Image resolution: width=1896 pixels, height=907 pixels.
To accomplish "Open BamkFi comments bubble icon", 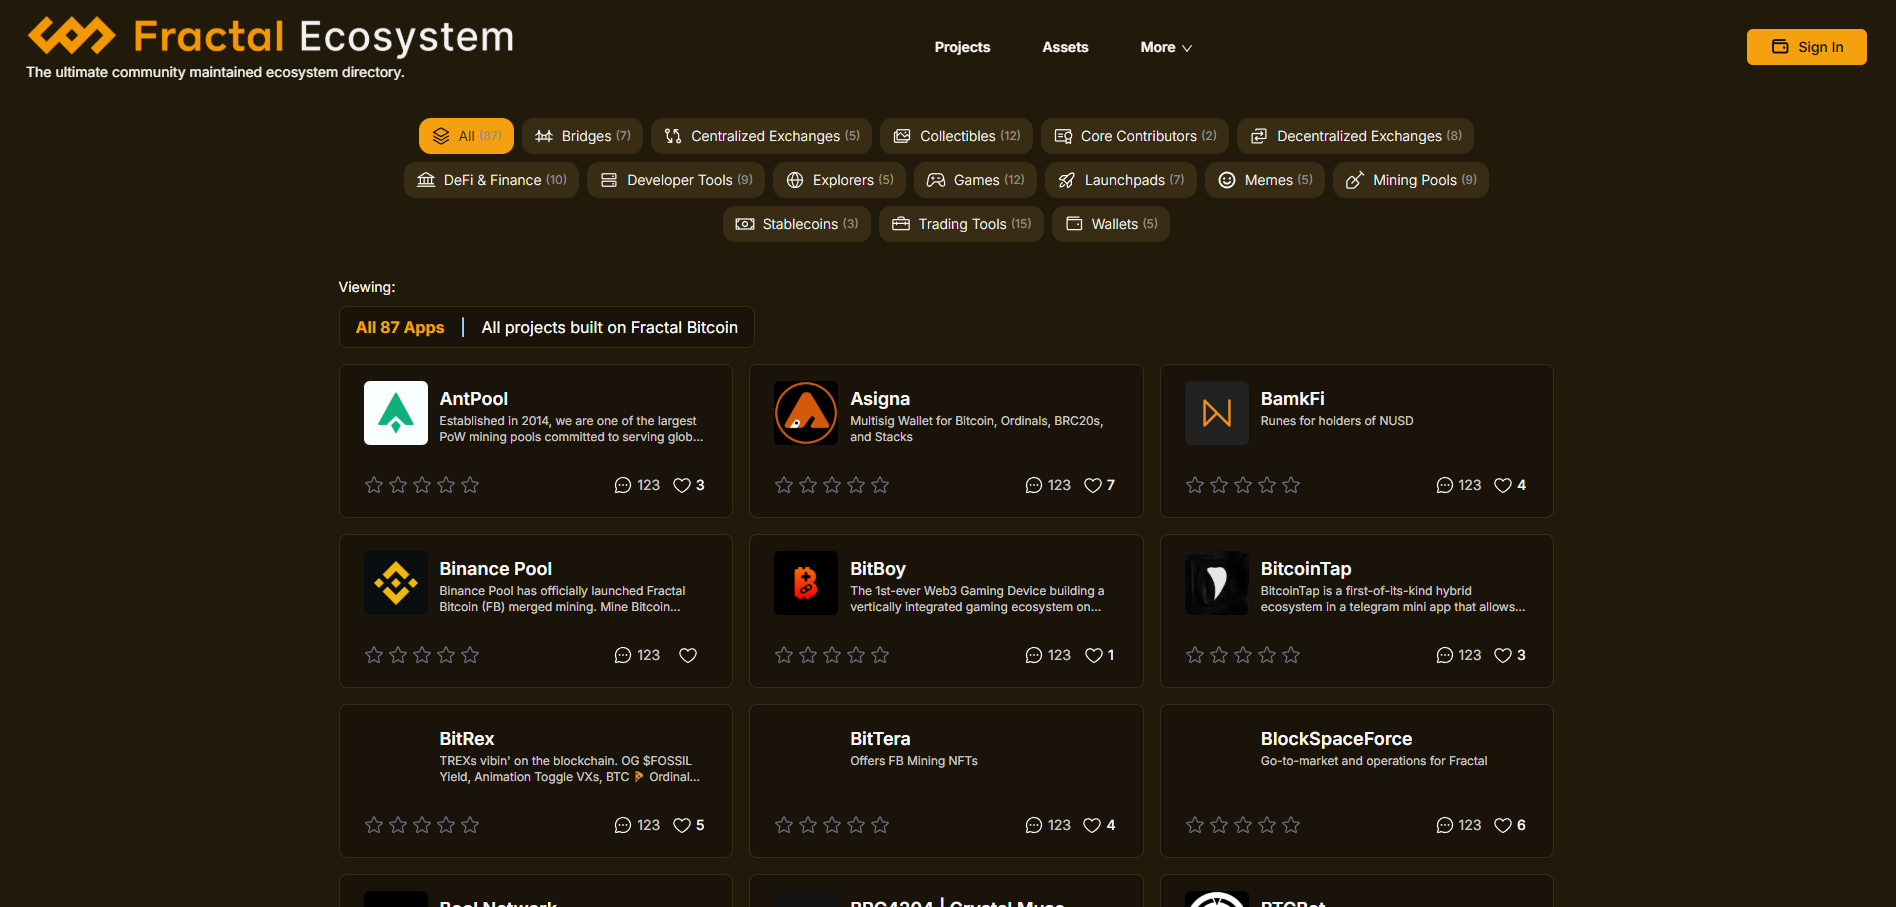I will click(x=1445, y=485).
